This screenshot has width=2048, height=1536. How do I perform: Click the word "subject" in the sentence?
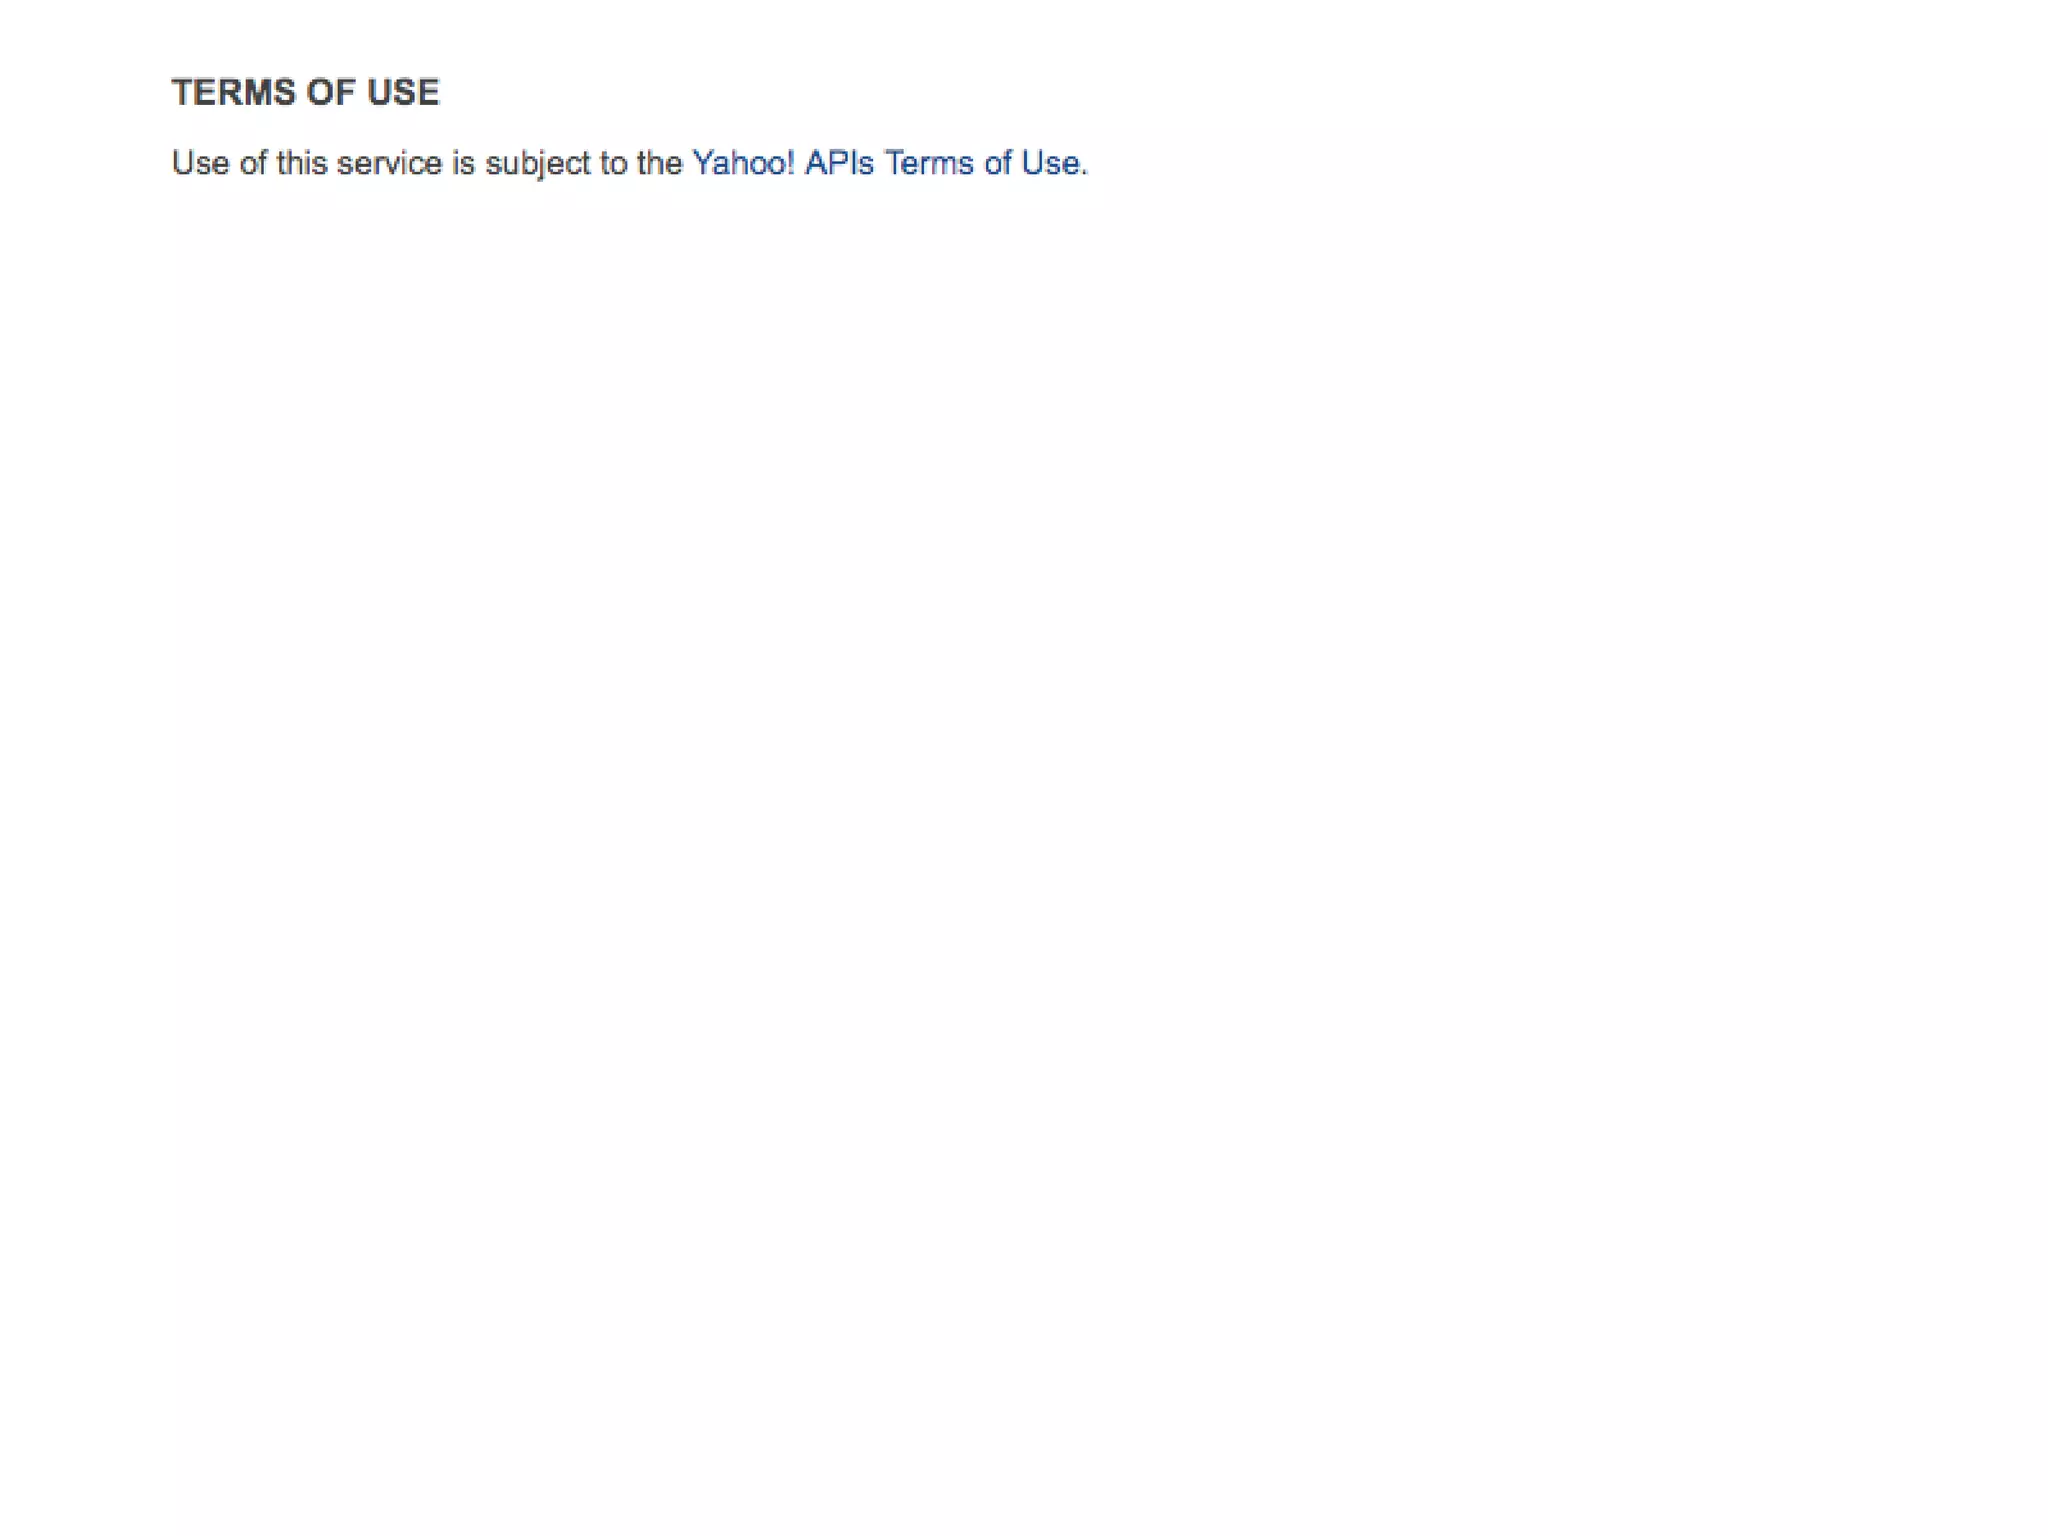(538, 164)
